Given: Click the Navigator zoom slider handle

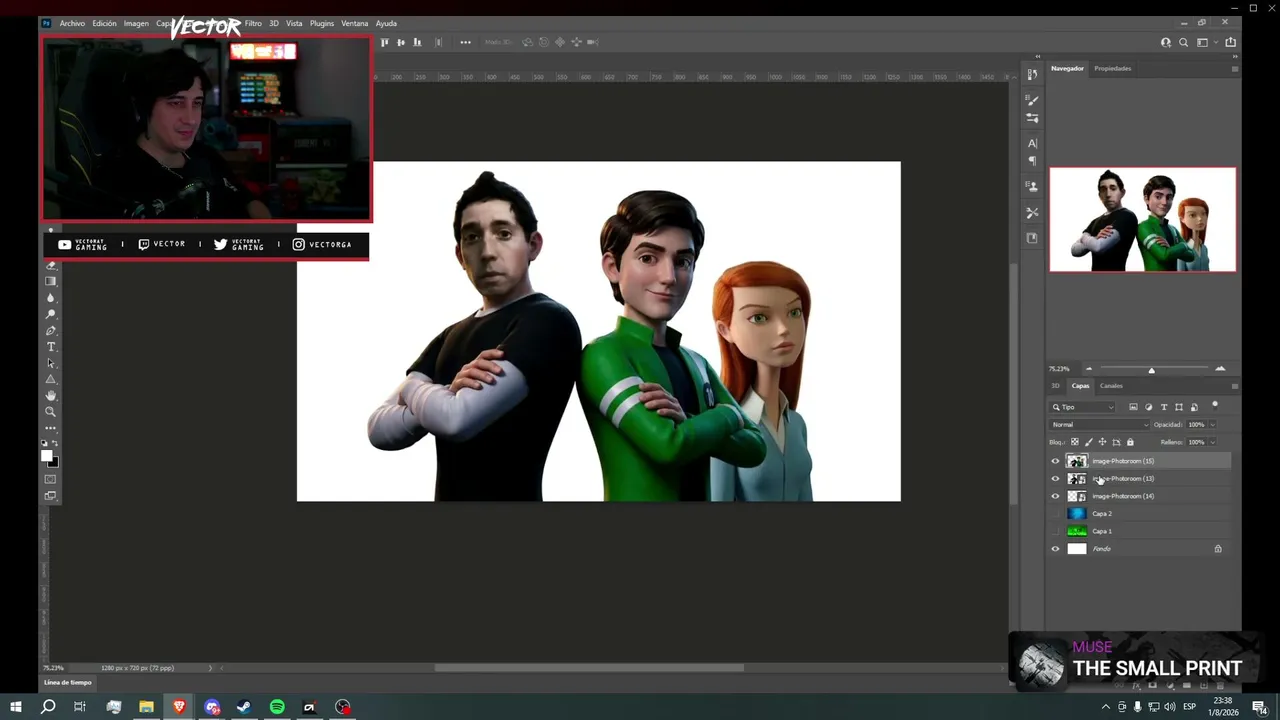Looking at the screenshot, I should (x=1151, y=370).
